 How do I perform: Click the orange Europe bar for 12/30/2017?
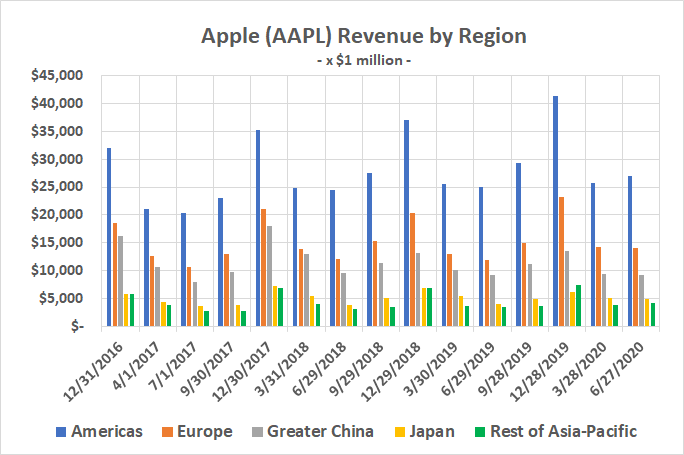[264, 267]
